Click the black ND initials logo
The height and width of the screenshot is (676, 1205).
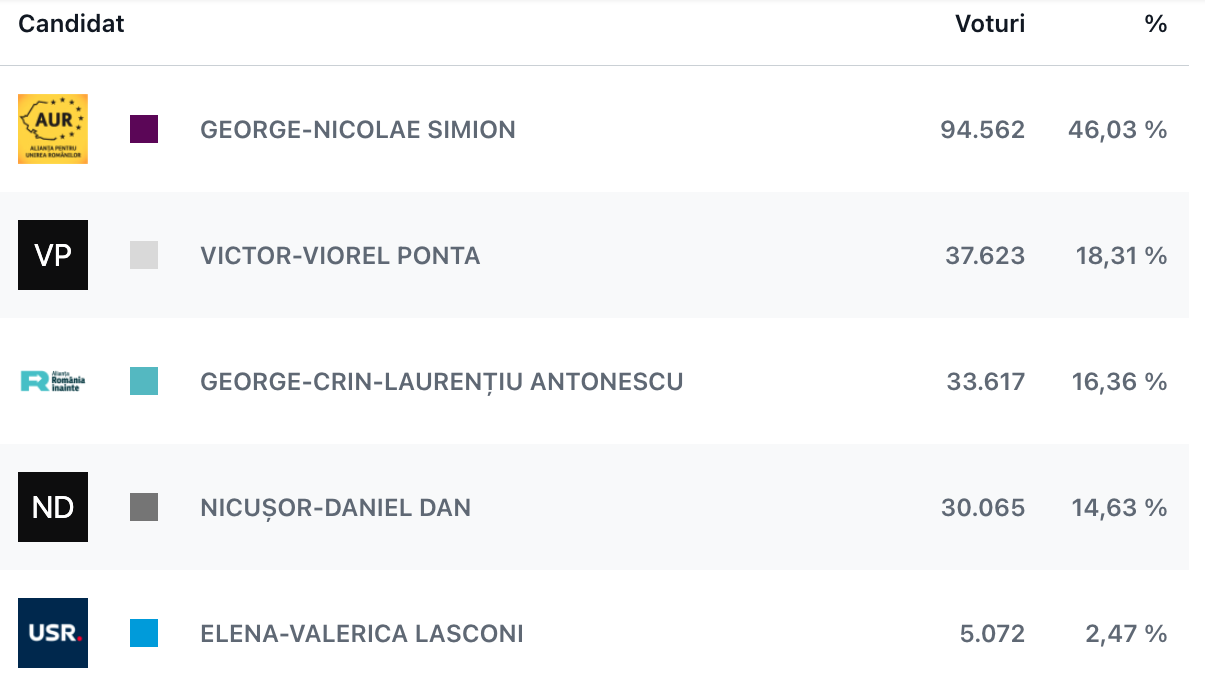pyautogui.click(x=53, y=507)
